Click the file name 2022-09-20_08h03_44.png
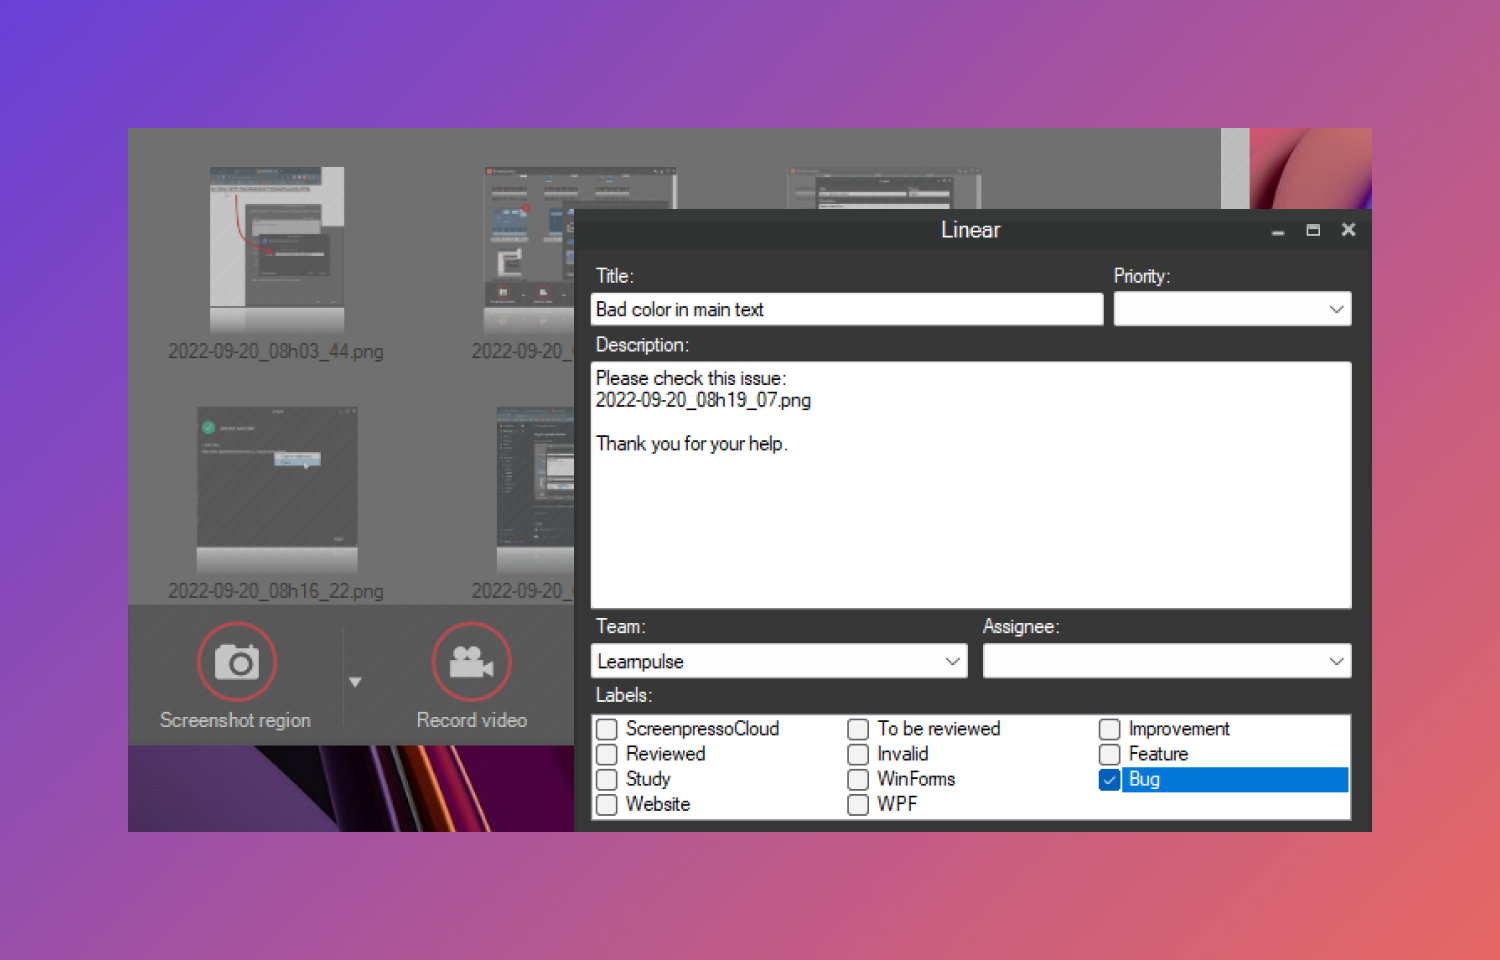1500x960 pixels. tap(276, 351)
